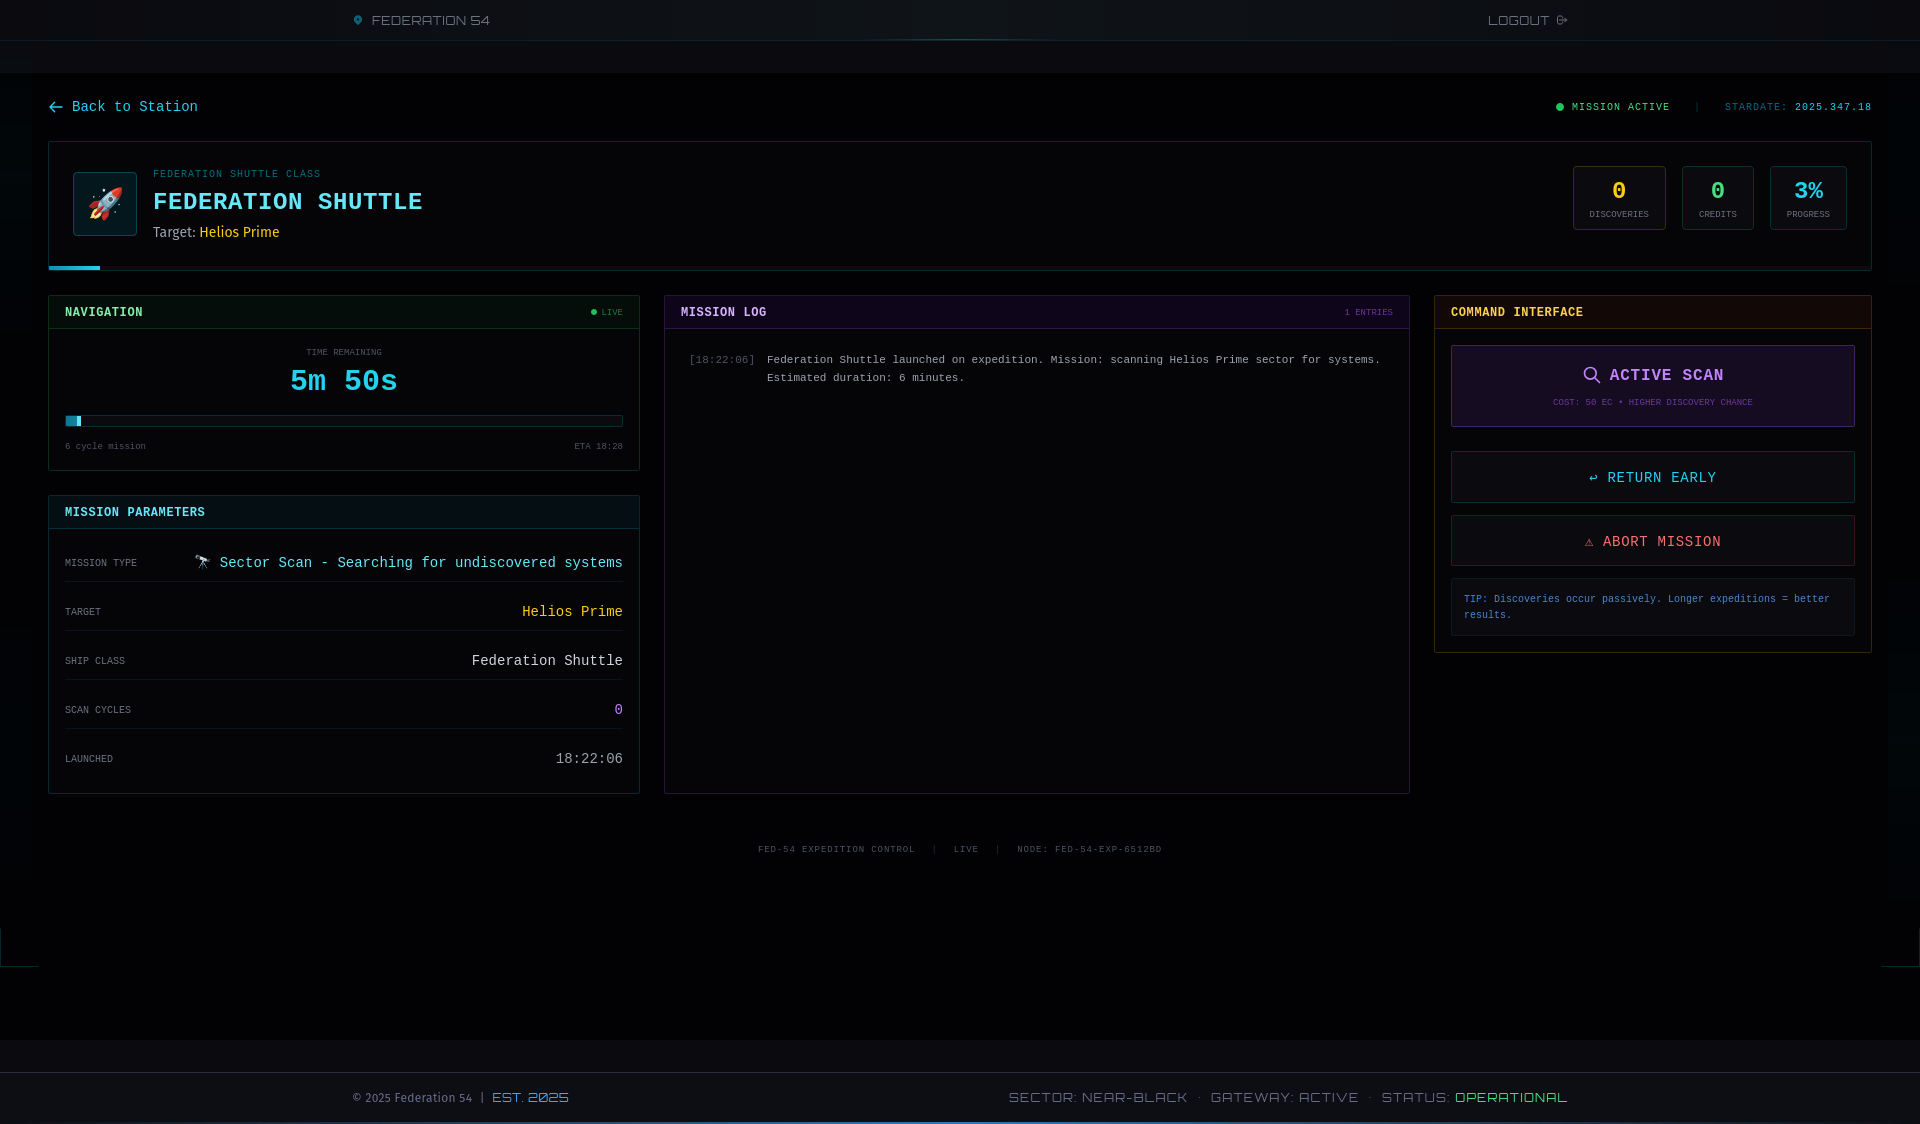The height and width of the screenshot is (1124, 1920).
Task: Toggle the green LIVE indicator in Navigation
Action: tap(593, 312)
